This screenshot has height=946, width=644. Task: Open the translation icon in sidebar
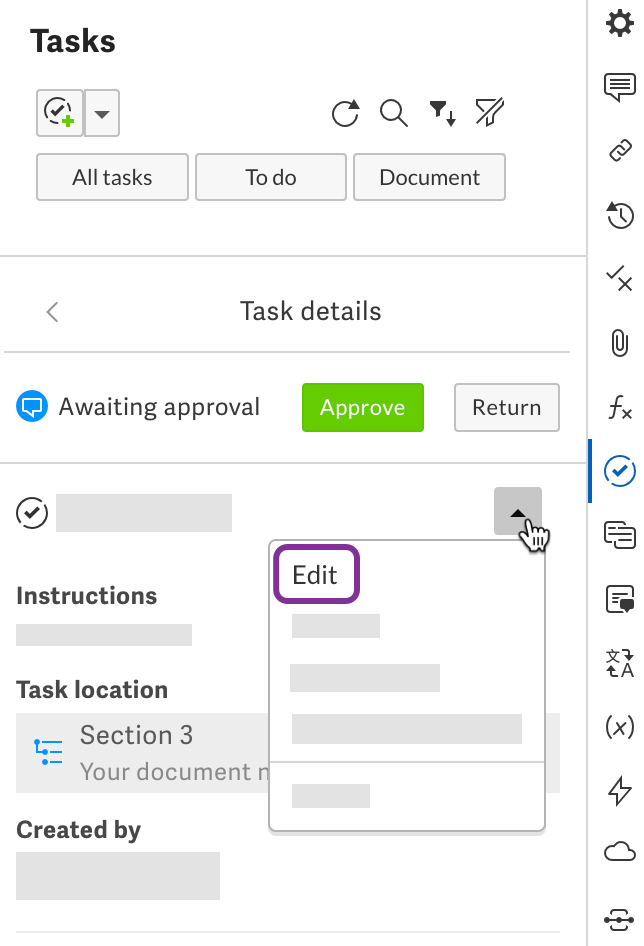(620, 662)
